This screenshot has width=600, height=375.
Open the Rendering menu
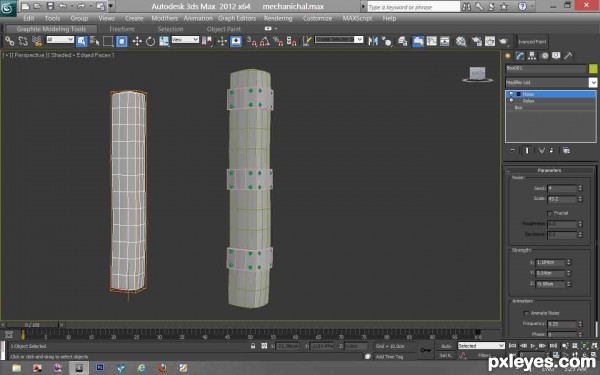[x=278, y=18]
